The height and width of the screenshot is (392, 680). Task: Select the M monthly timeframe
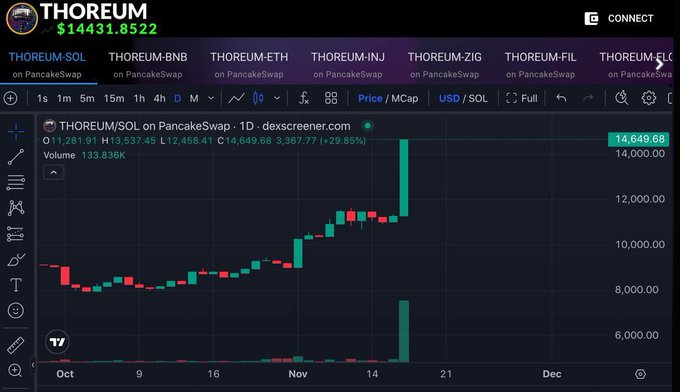tap(194, 98)
